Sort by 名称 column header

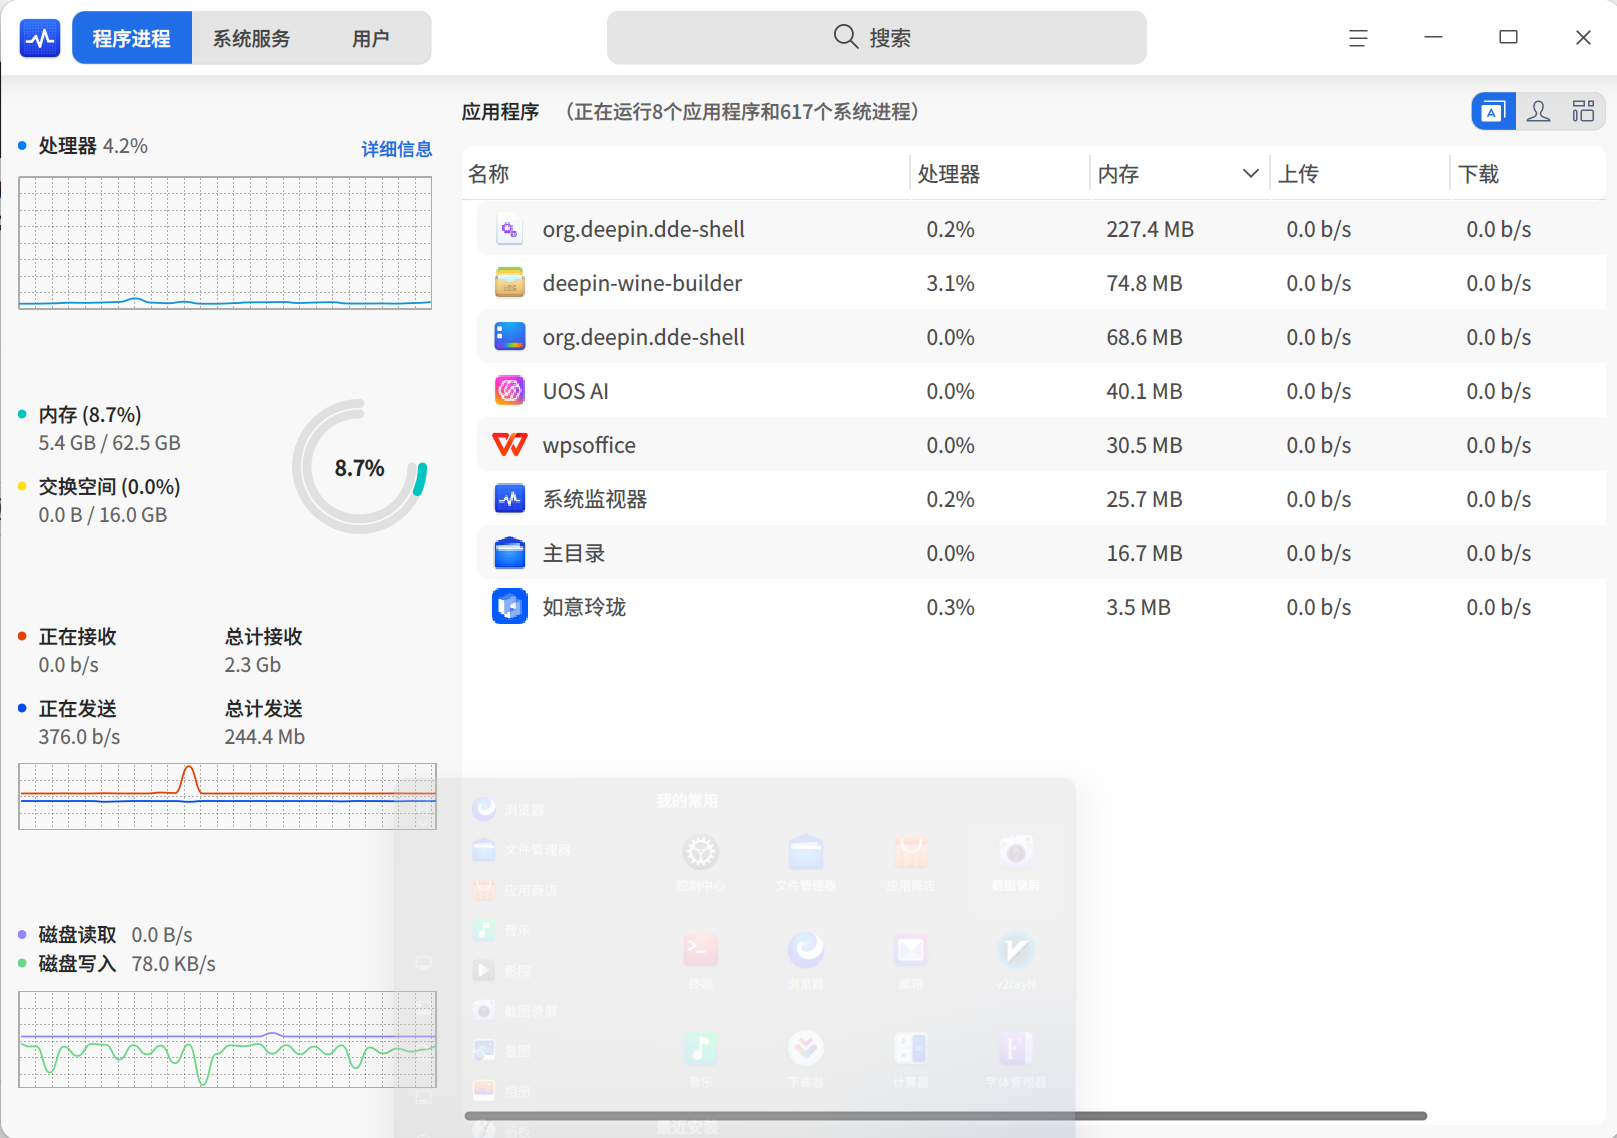pos(686,174)
